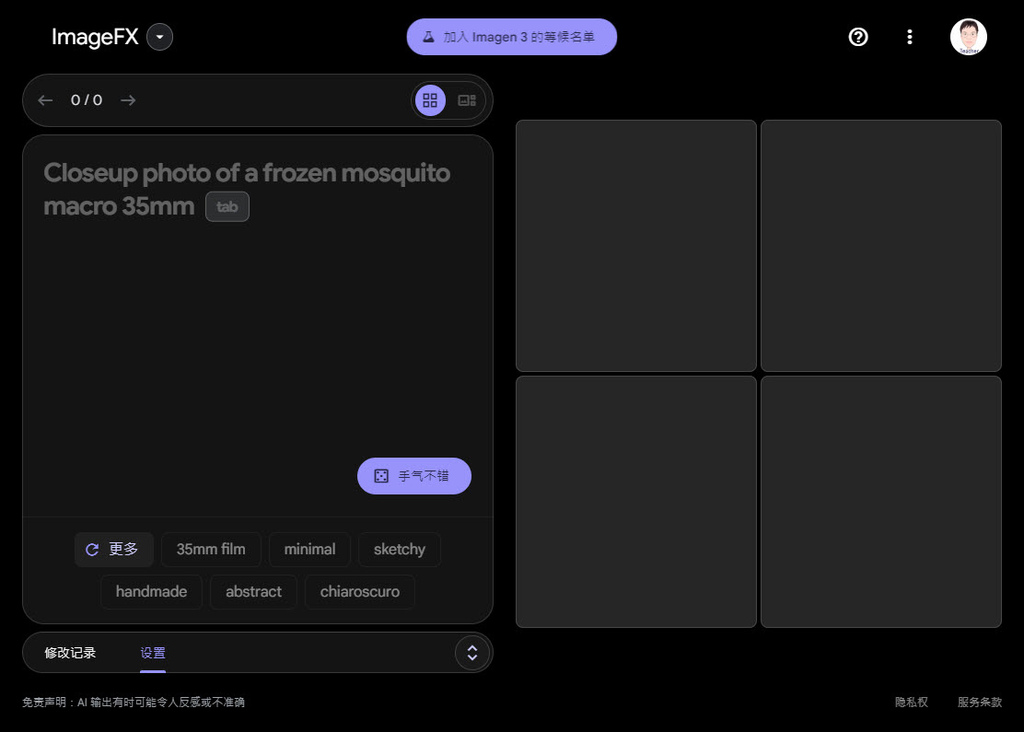Click the user profile avatar

point(968,37)
